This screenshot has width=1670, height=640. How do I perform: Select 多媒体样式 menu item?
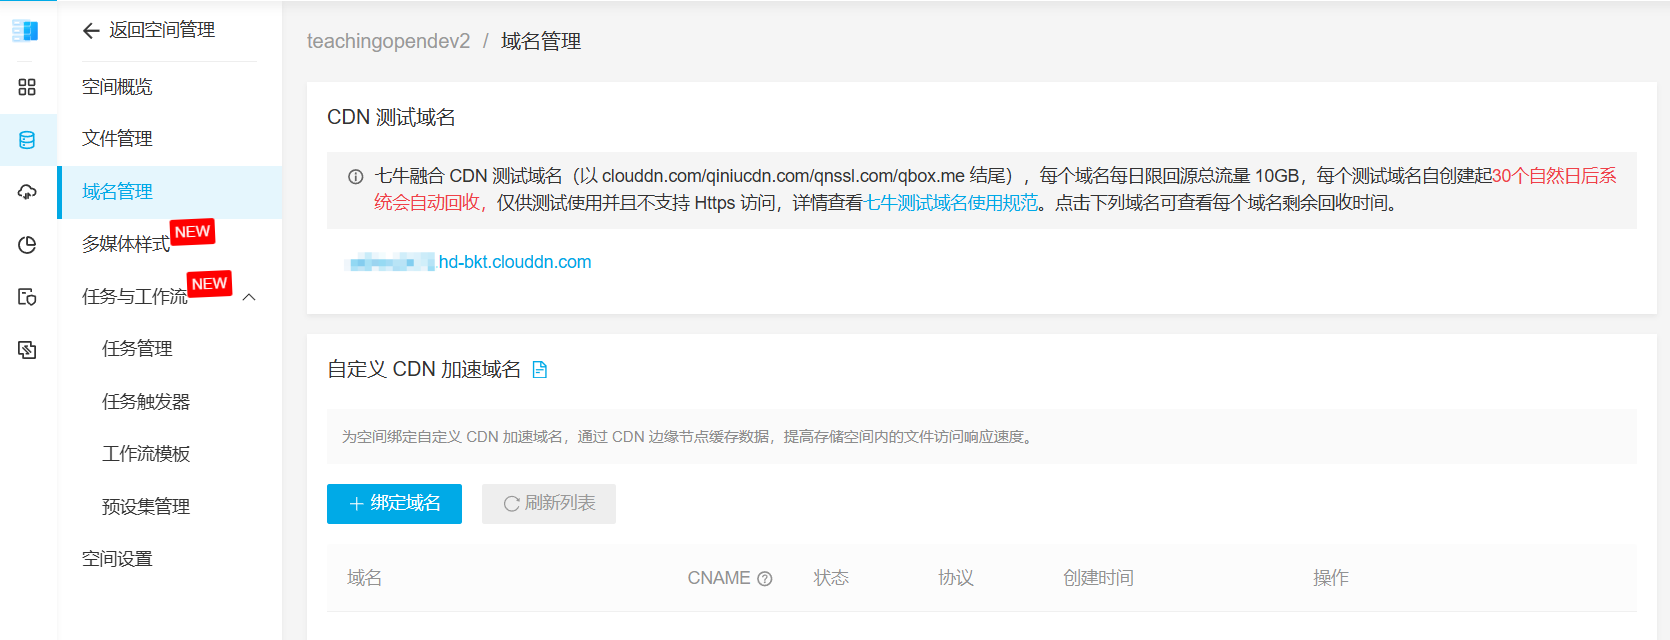(x=126, y=244)
